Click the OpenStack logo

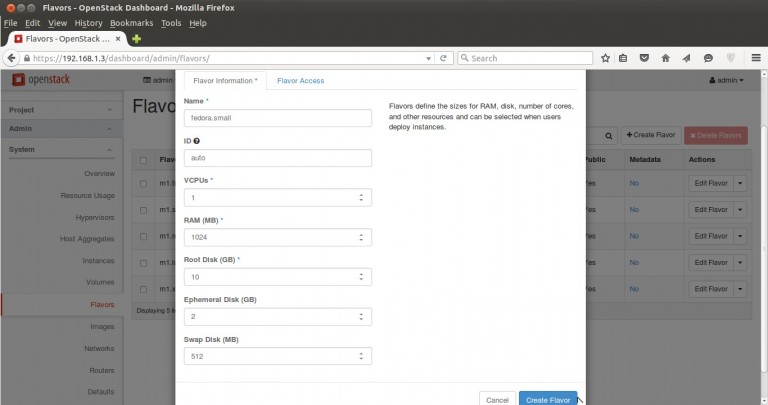pos(41,80)
